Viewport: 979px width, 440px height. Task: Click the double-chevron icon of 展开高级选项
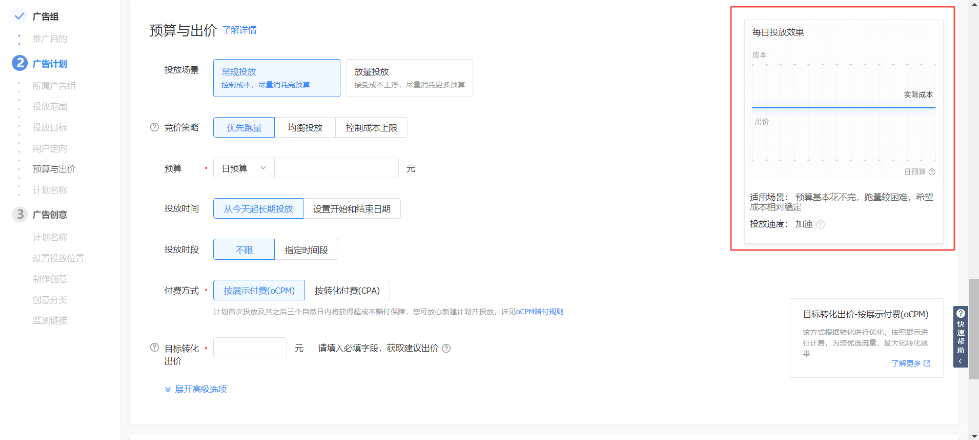167,389
